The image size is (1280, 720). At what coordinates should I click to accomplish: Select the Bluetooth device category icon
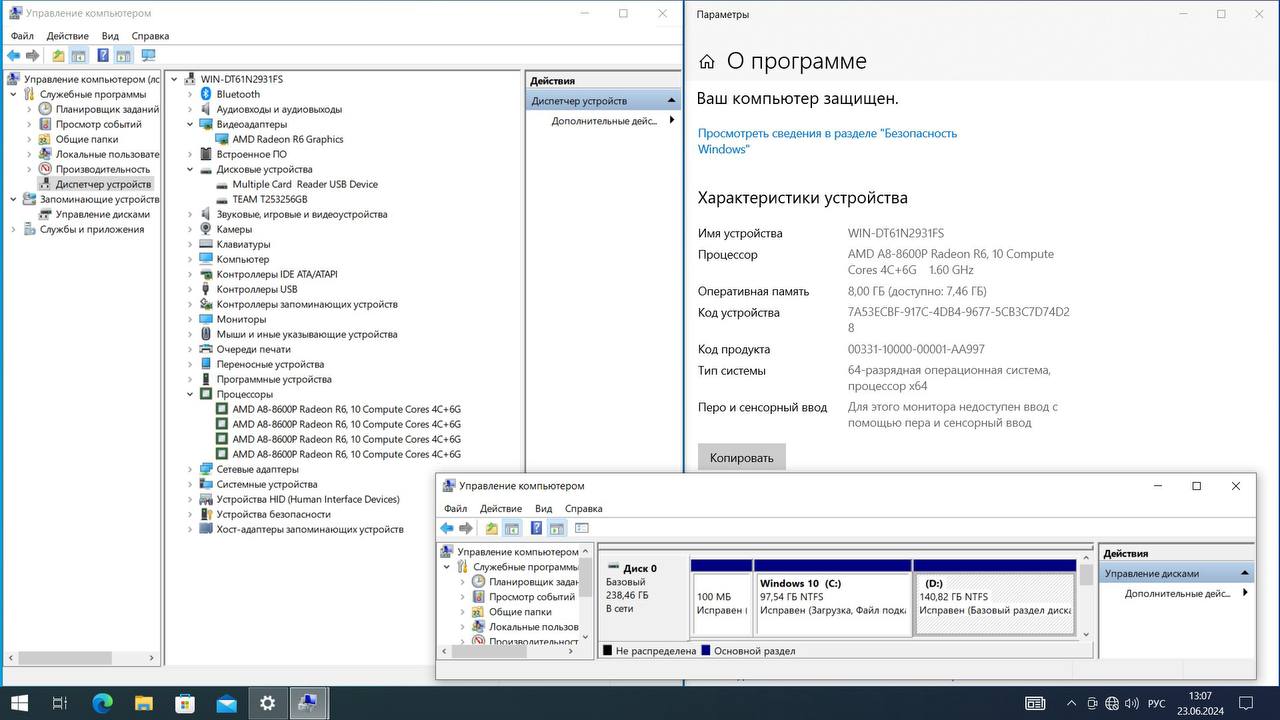(207, 94)
